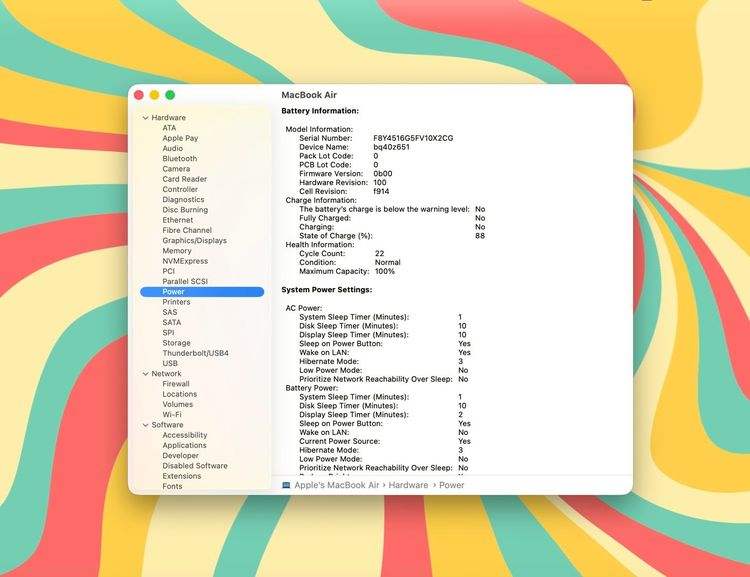
Task: Select Fibre Channel in the sidebar
Action: click(187, 230)
